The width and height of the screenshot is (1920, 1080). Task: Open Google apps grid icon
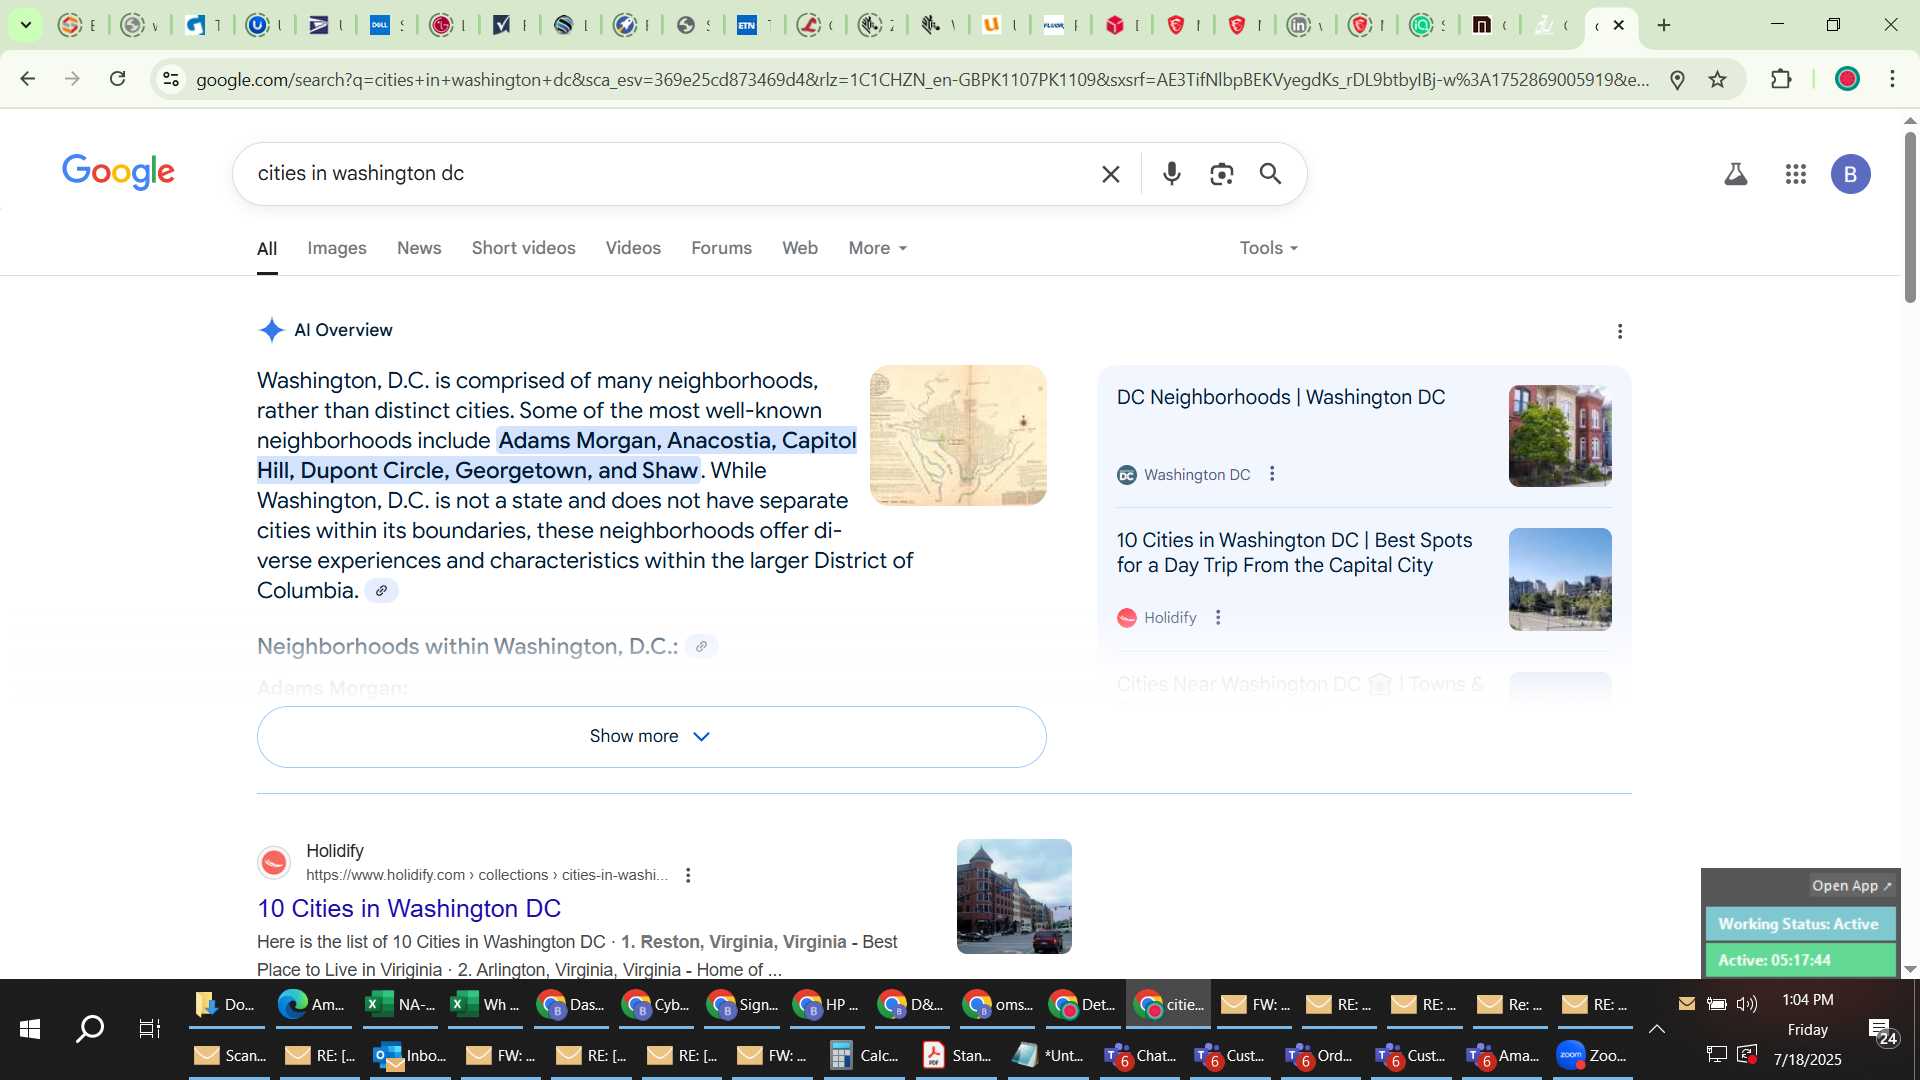1796,174
